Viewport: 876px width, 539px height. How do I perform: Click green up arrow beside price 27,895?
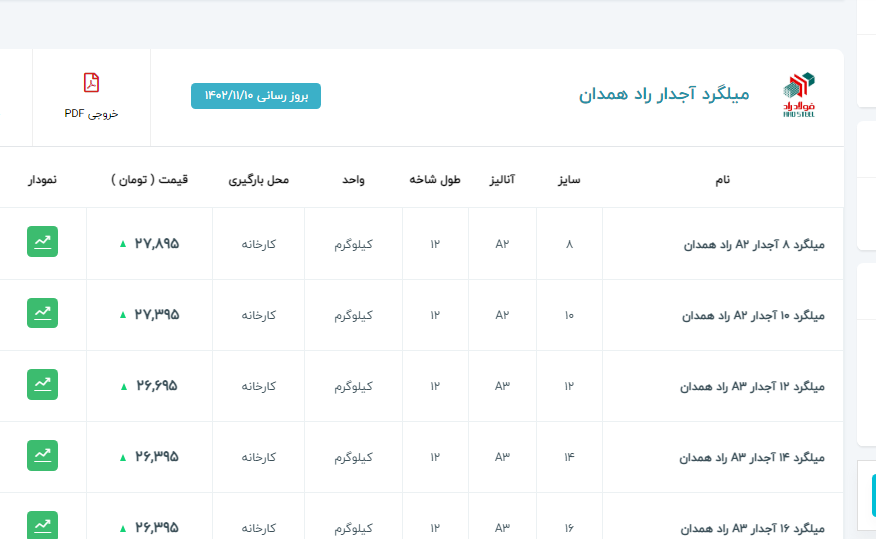pos(123,243)
